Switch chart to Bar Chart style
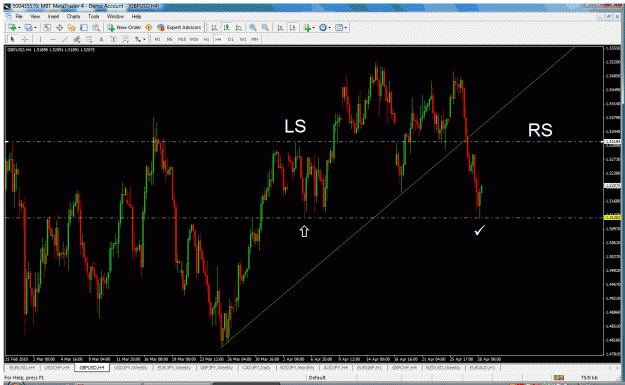625x385 pixels. point(214,27)
